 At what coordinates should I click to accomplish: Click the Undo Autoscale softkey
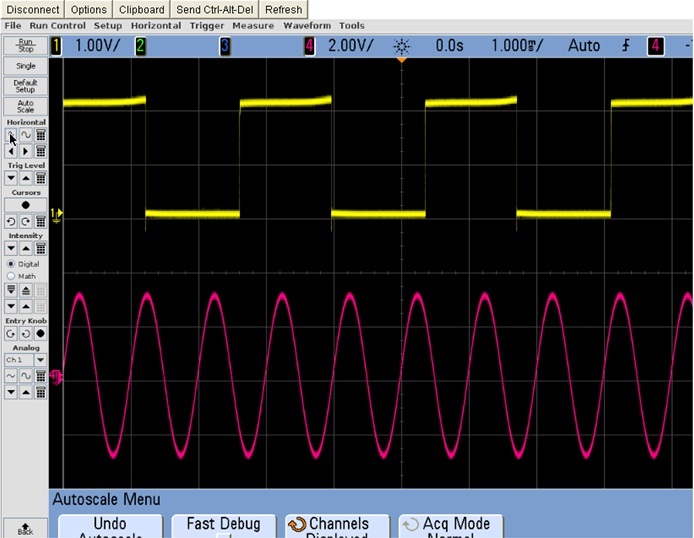(x=109, y=526)
